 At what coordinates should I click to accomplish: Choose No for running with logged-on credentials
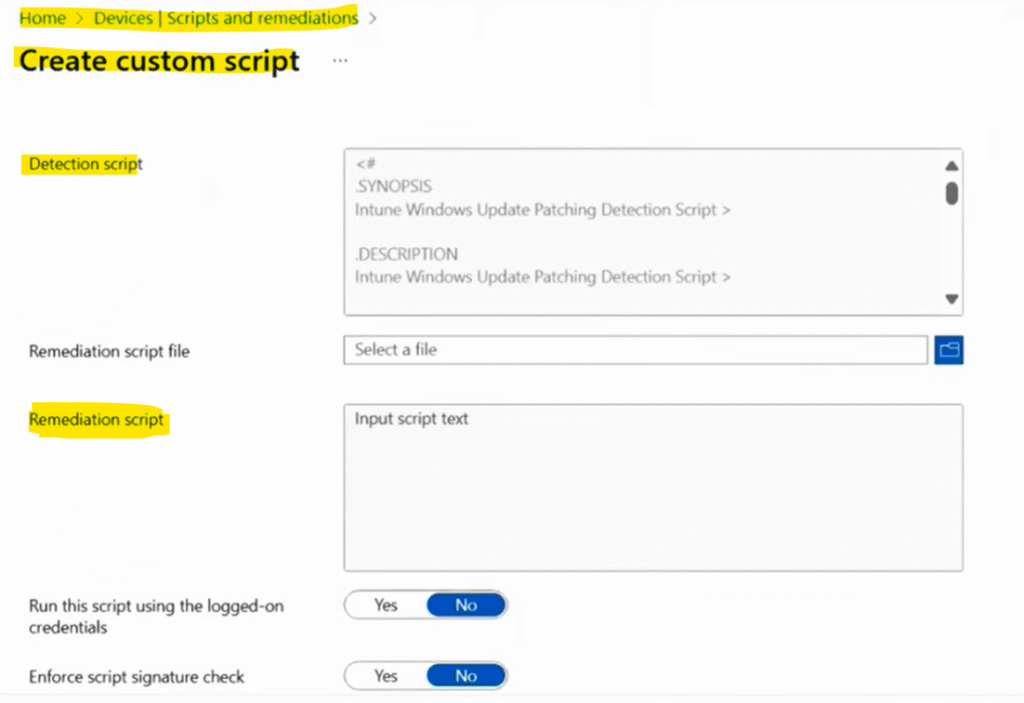click(x=466, y=605)
